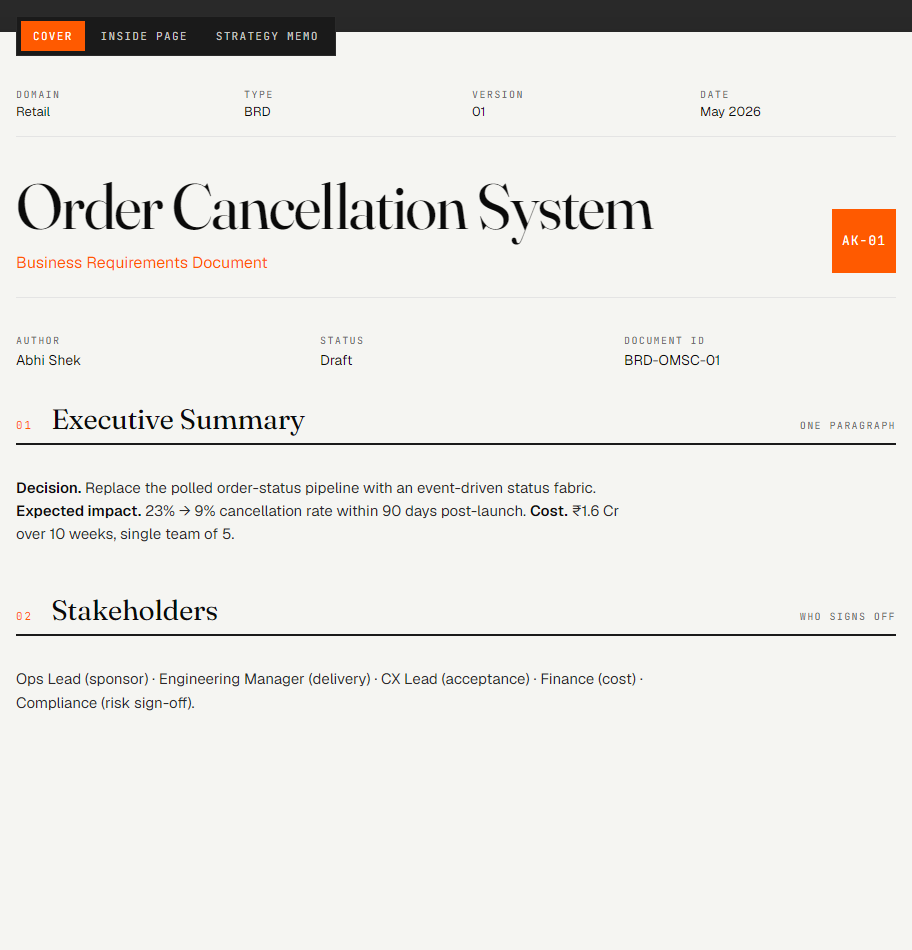Image resolution: width=912 pixels, height=950 pixels.
Task: Click the Business Requirements Document subtitle
Action: click(142, 262)
